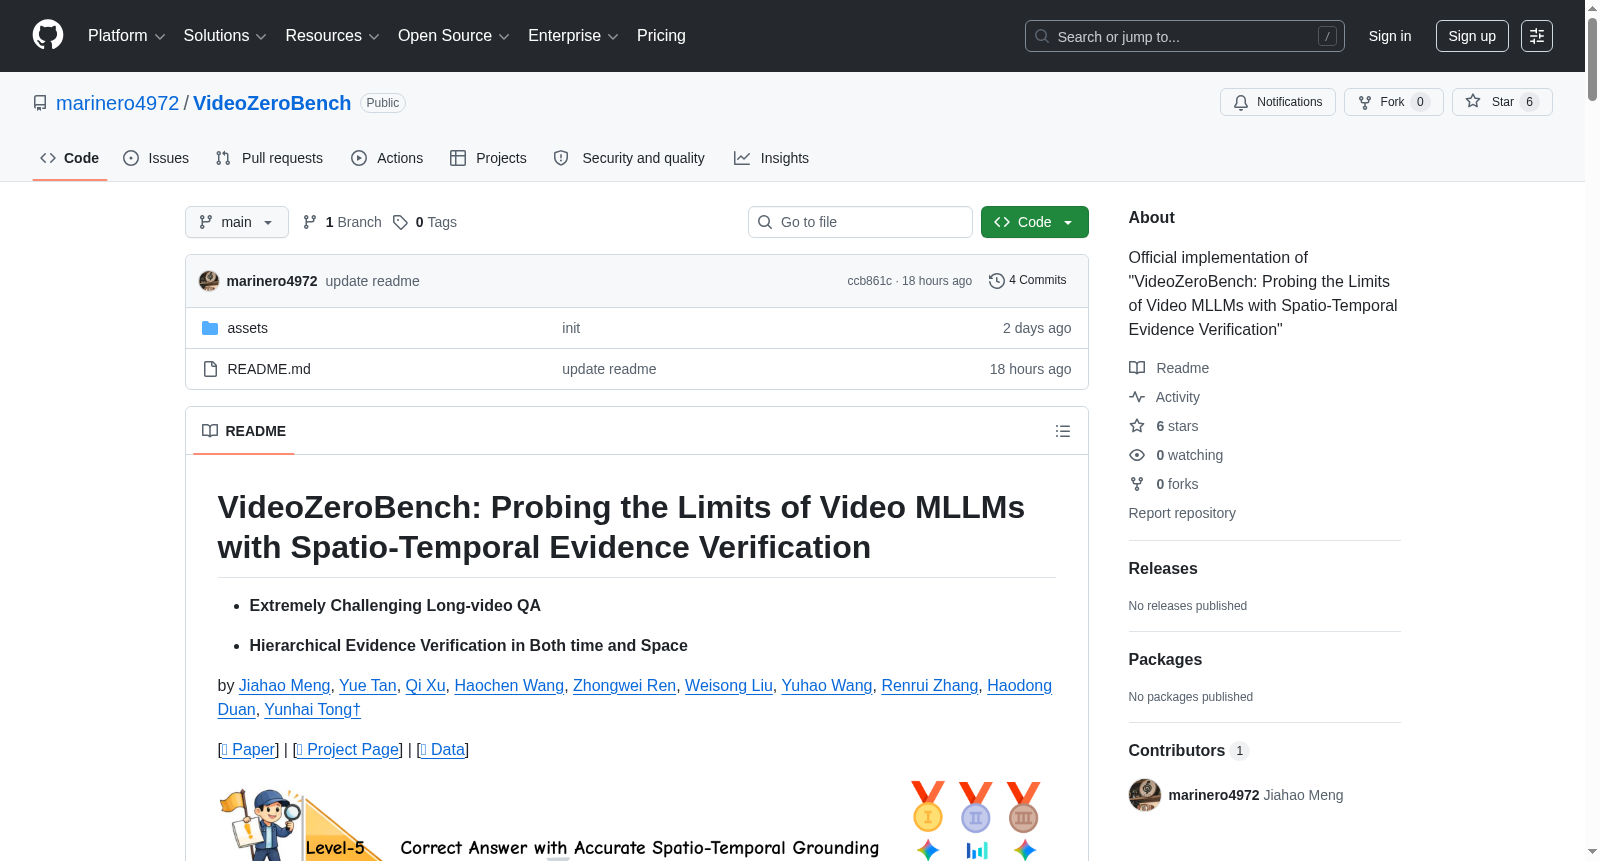Focus the Search or jump to field

pos(1185,36)
